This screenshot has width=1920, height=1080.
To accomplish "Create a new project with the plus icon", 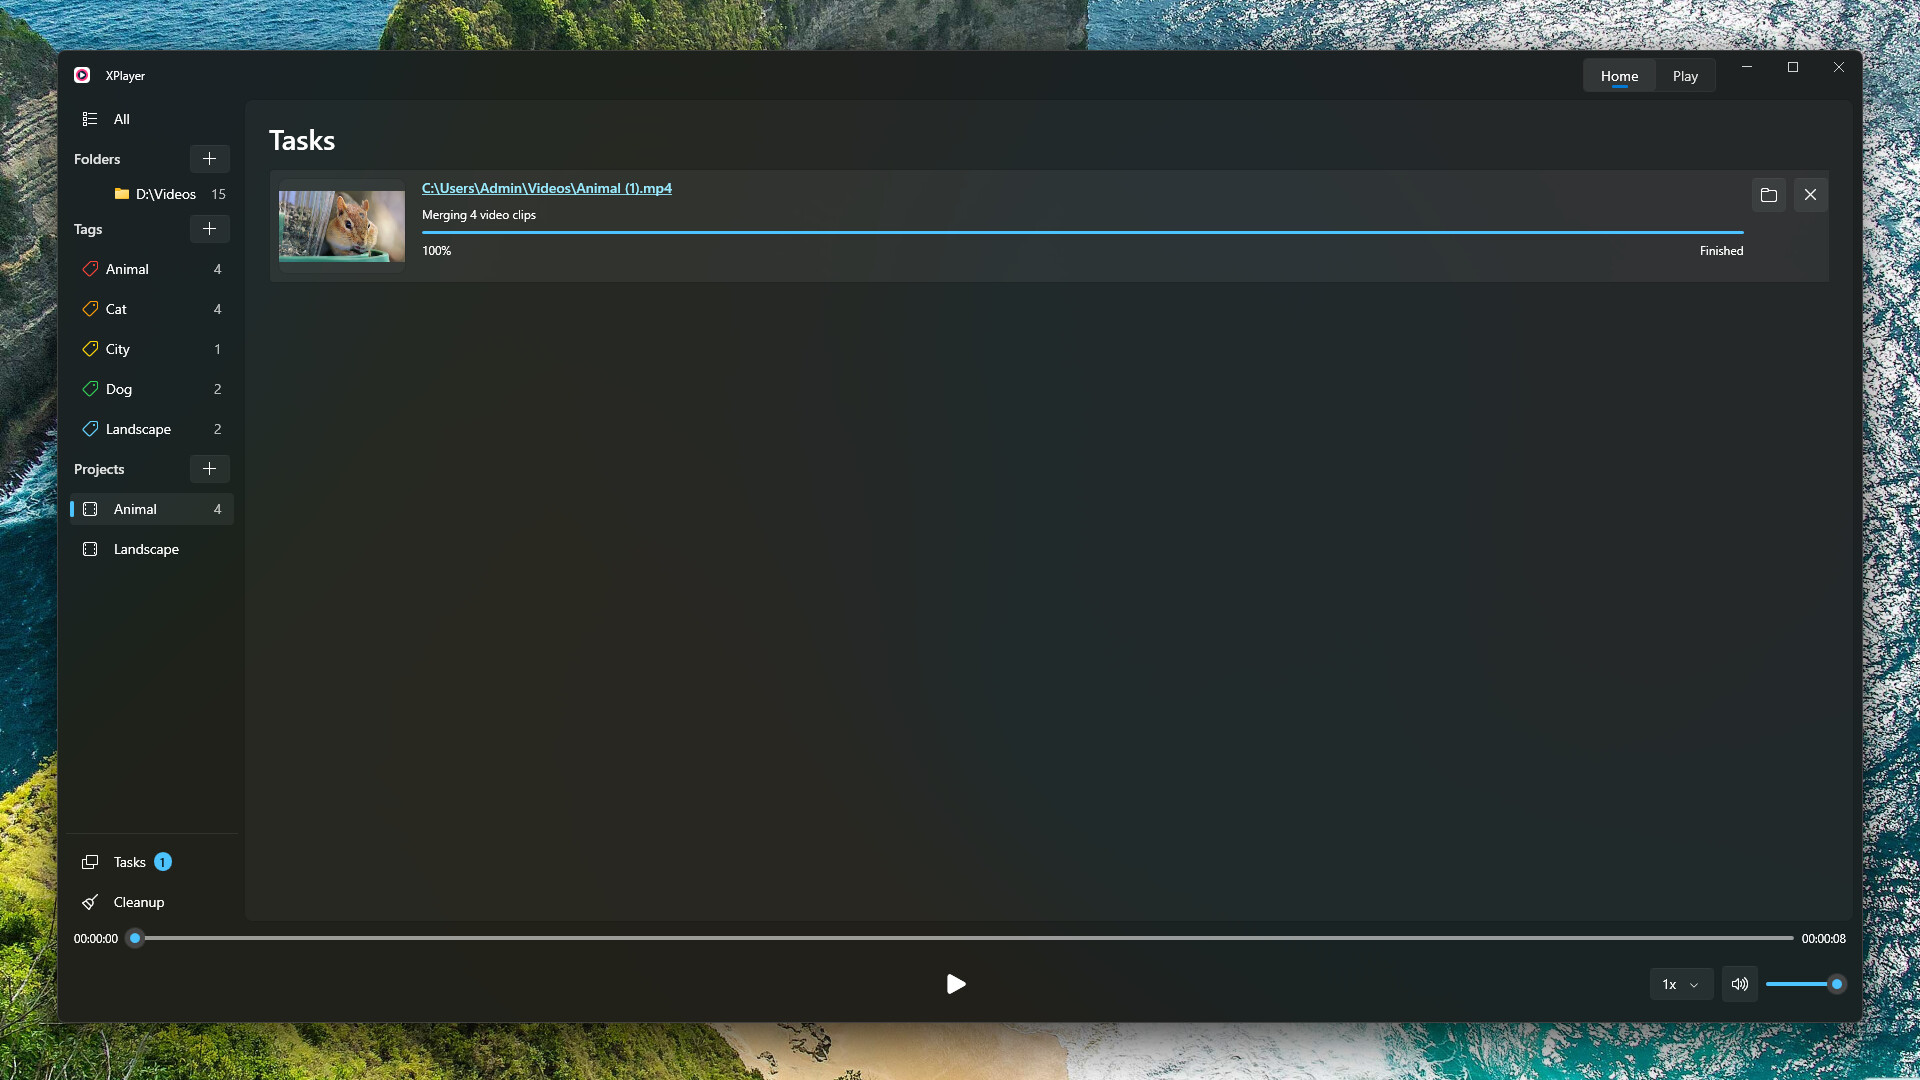I will tap(209, 469).
